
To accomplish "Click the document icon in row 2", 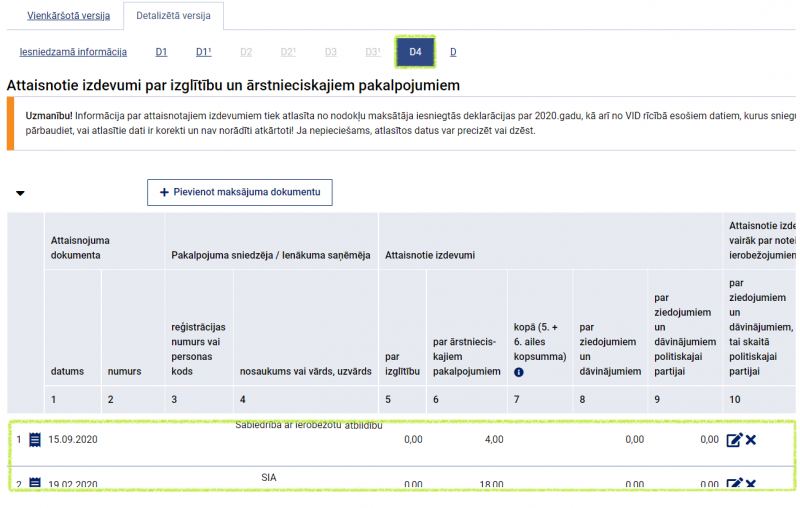I will pyautogui.click(x=35, y=484).
